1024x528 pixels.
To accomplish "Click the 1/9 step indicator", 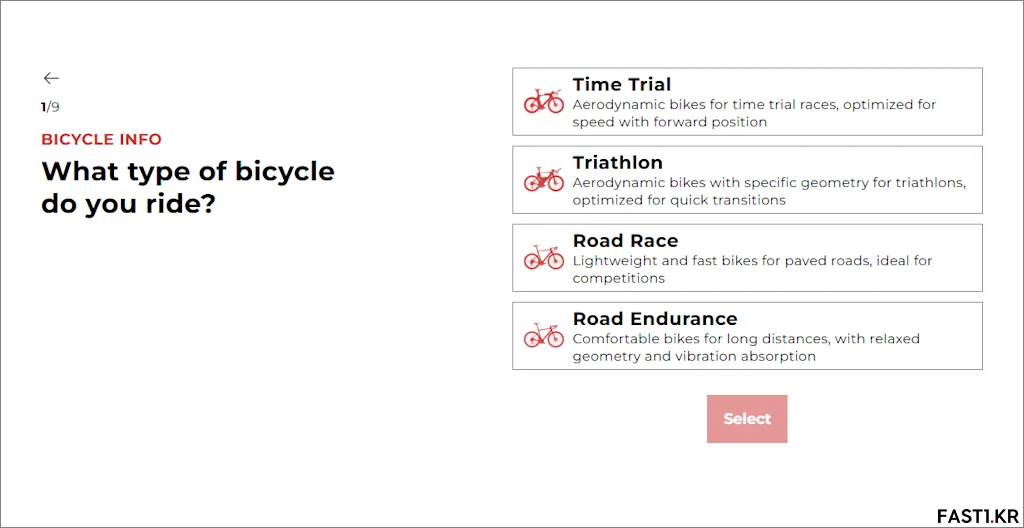I will click(50, 107).
